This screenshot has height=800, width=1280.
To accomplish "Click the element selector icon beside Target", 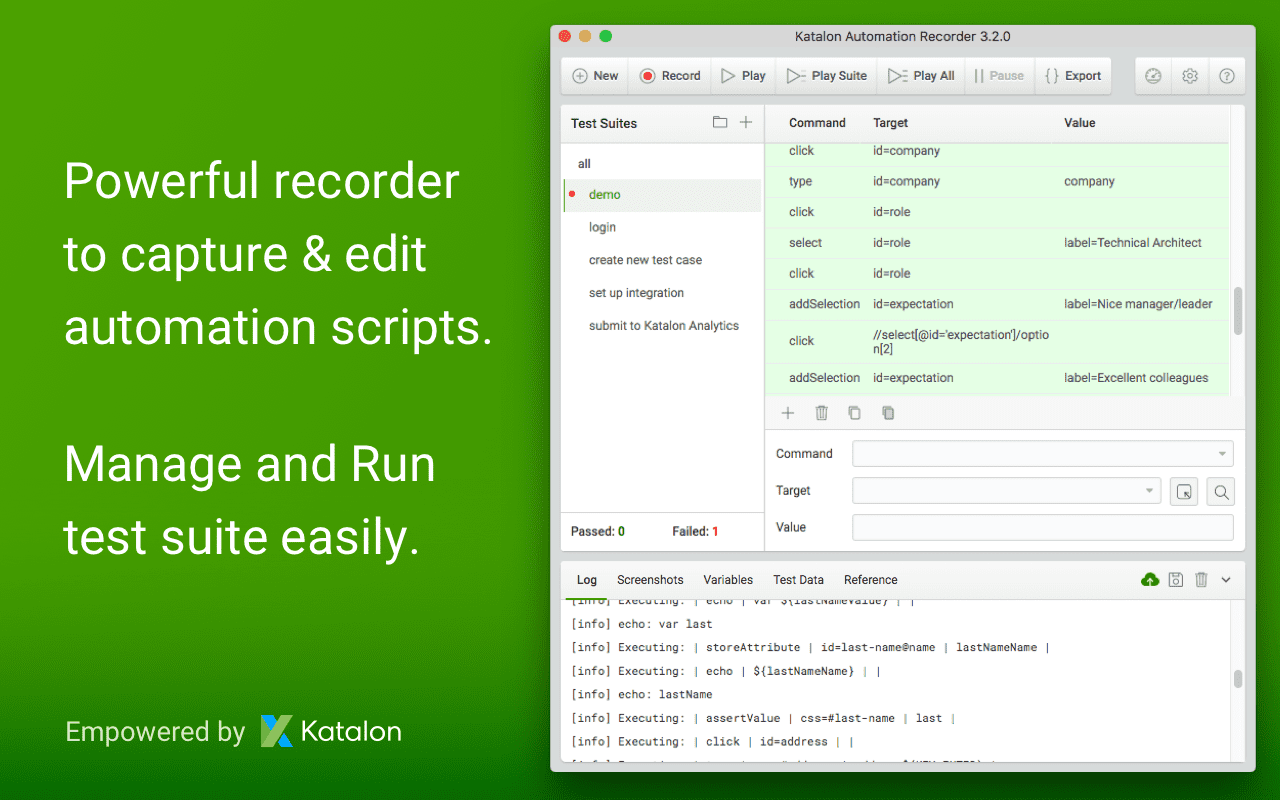I will click(1183, 491).
